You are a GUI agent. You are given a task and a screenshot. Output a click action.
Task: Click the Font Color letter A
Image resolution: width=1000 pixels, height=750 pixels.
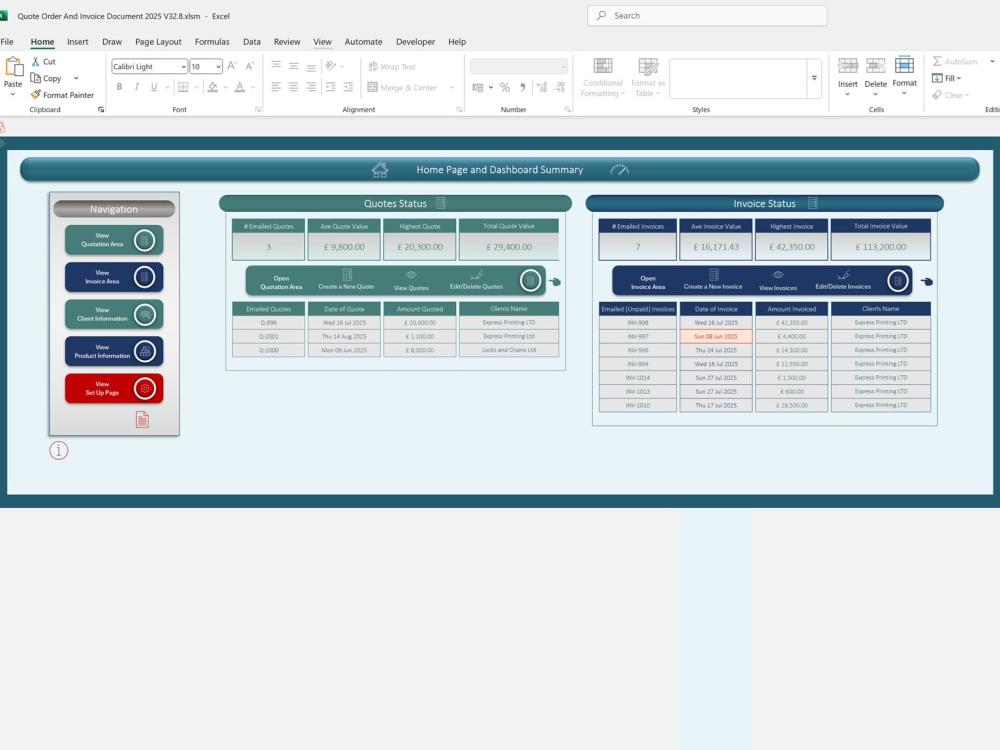pos(240,87)
